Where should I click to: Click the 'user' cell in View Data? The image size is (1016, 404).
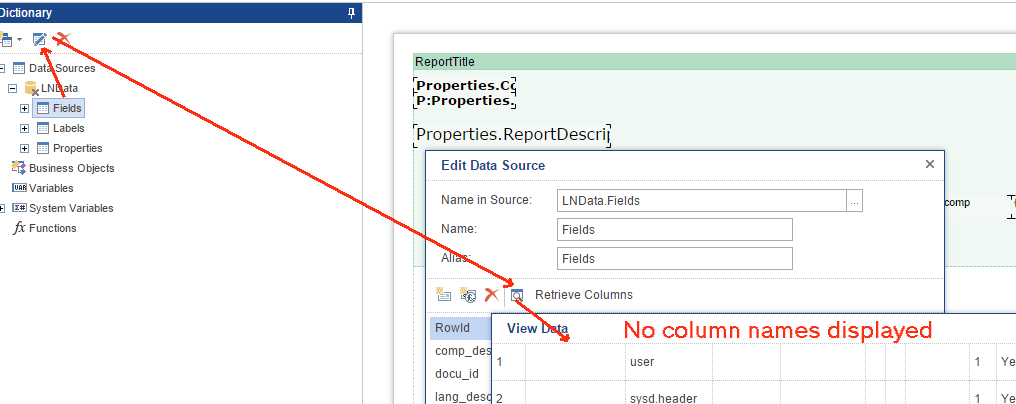669,362
